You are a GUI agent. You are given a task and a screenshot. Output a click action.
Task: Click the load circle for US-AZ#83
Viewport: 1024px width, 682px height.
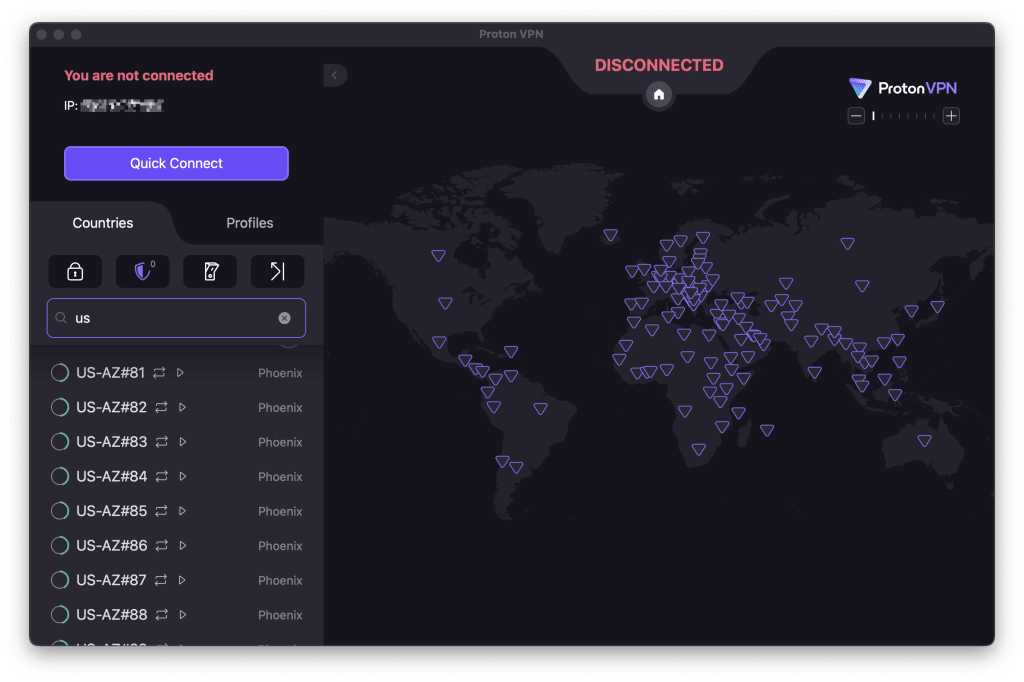59,442
